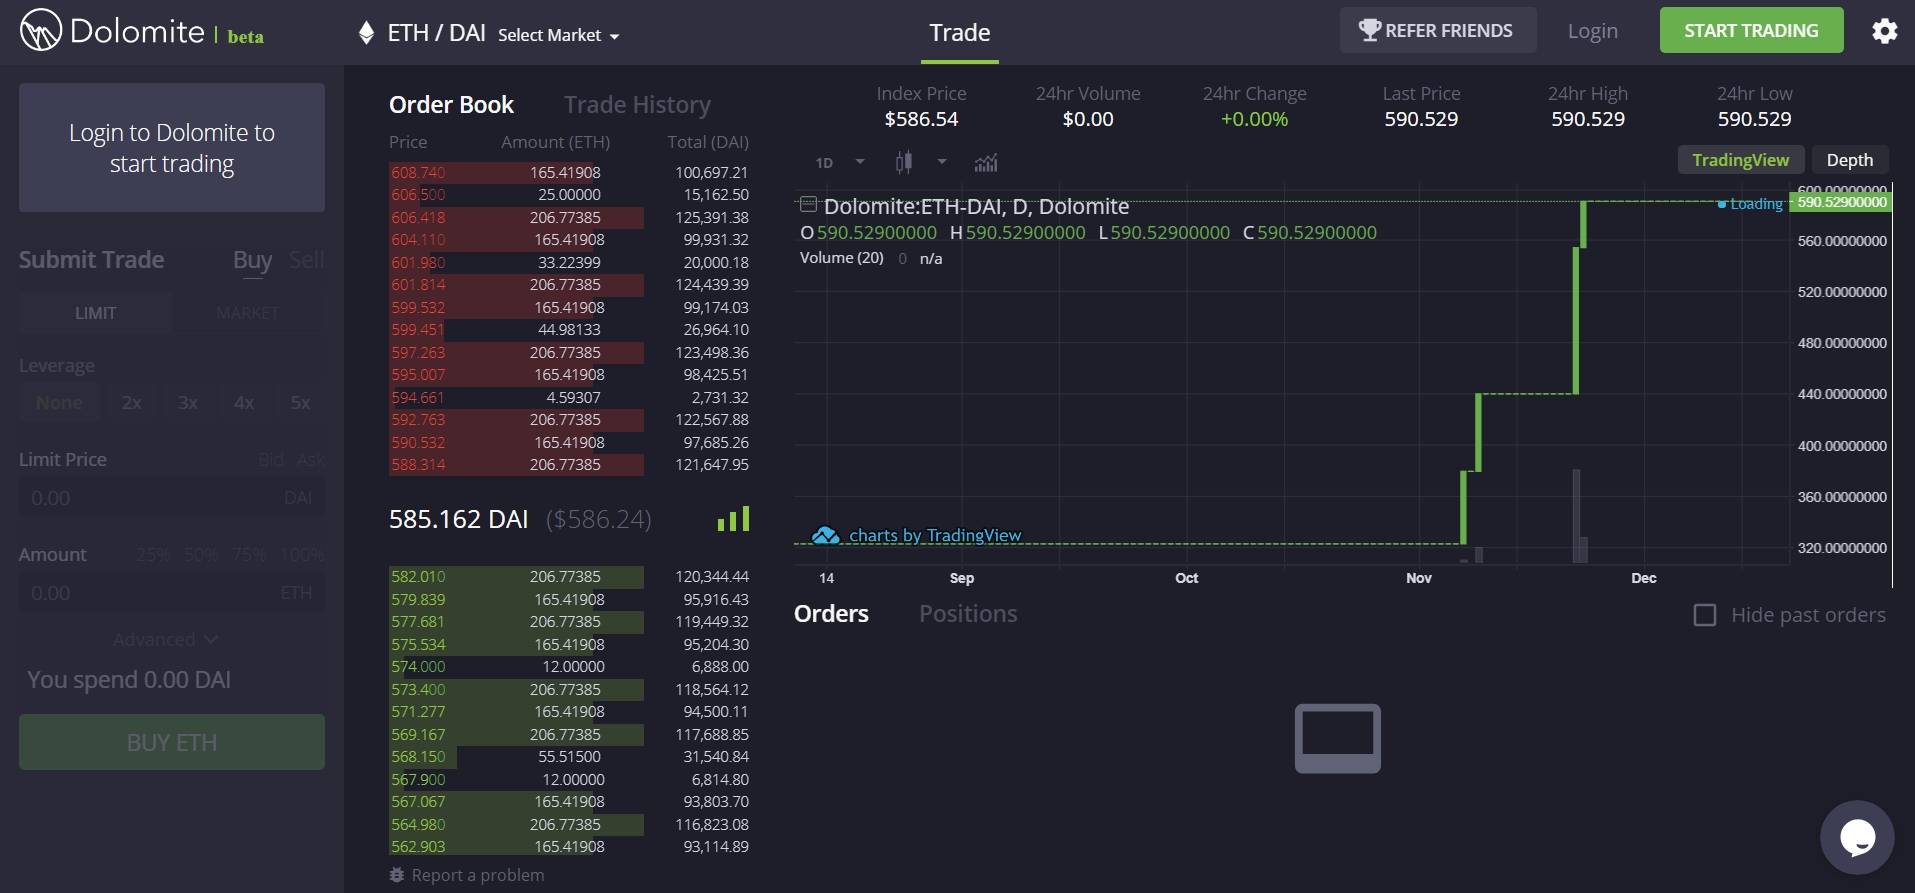Choose MARKET order type
This screenshot has height=893, width=1915.
[247, 313]
